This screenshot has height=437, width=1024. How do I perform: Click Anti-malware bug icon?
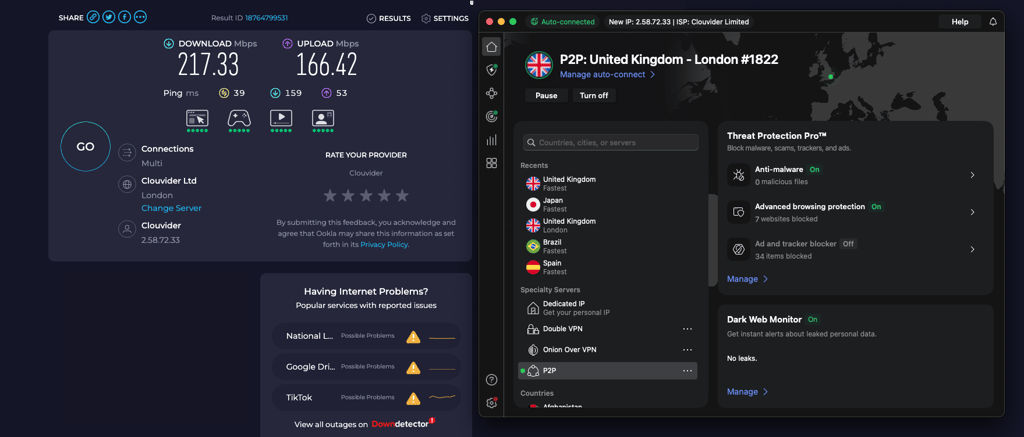click(739, 175)
